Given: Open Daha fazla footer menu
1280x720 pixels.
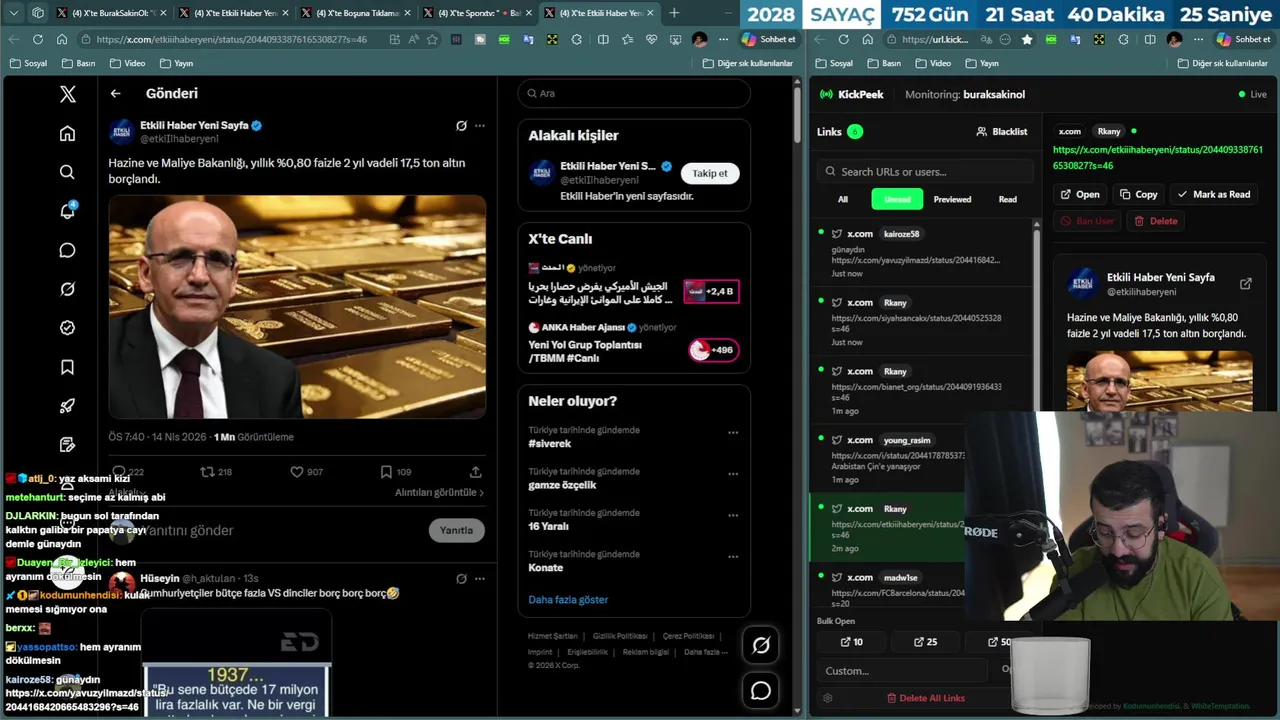Looking at the screenshot, I should pyautogui.click(x=706, y=652).
